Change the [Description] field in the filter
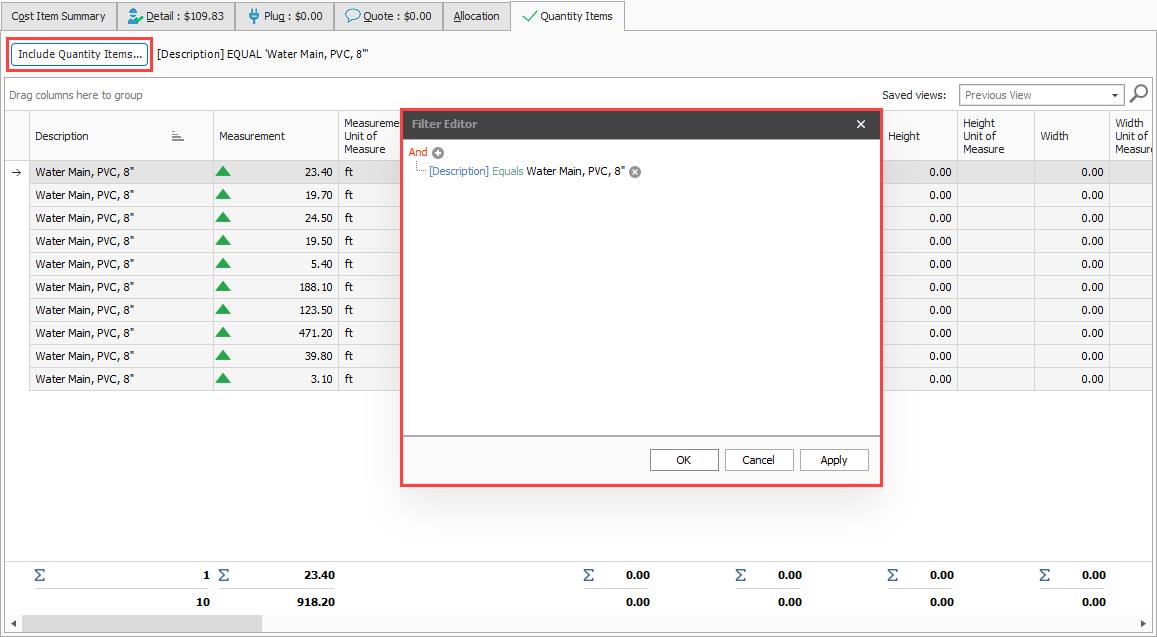The image size is (1157, 637). coord(458,172)
